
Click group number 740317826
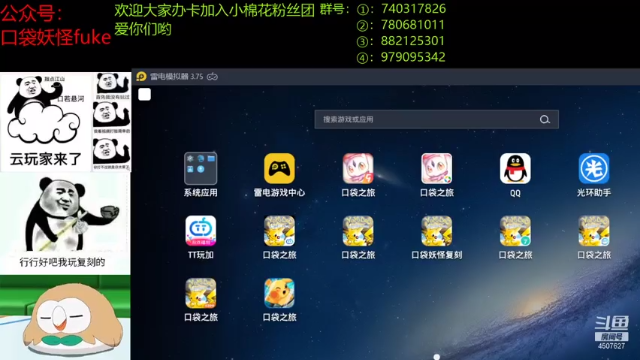413,9
